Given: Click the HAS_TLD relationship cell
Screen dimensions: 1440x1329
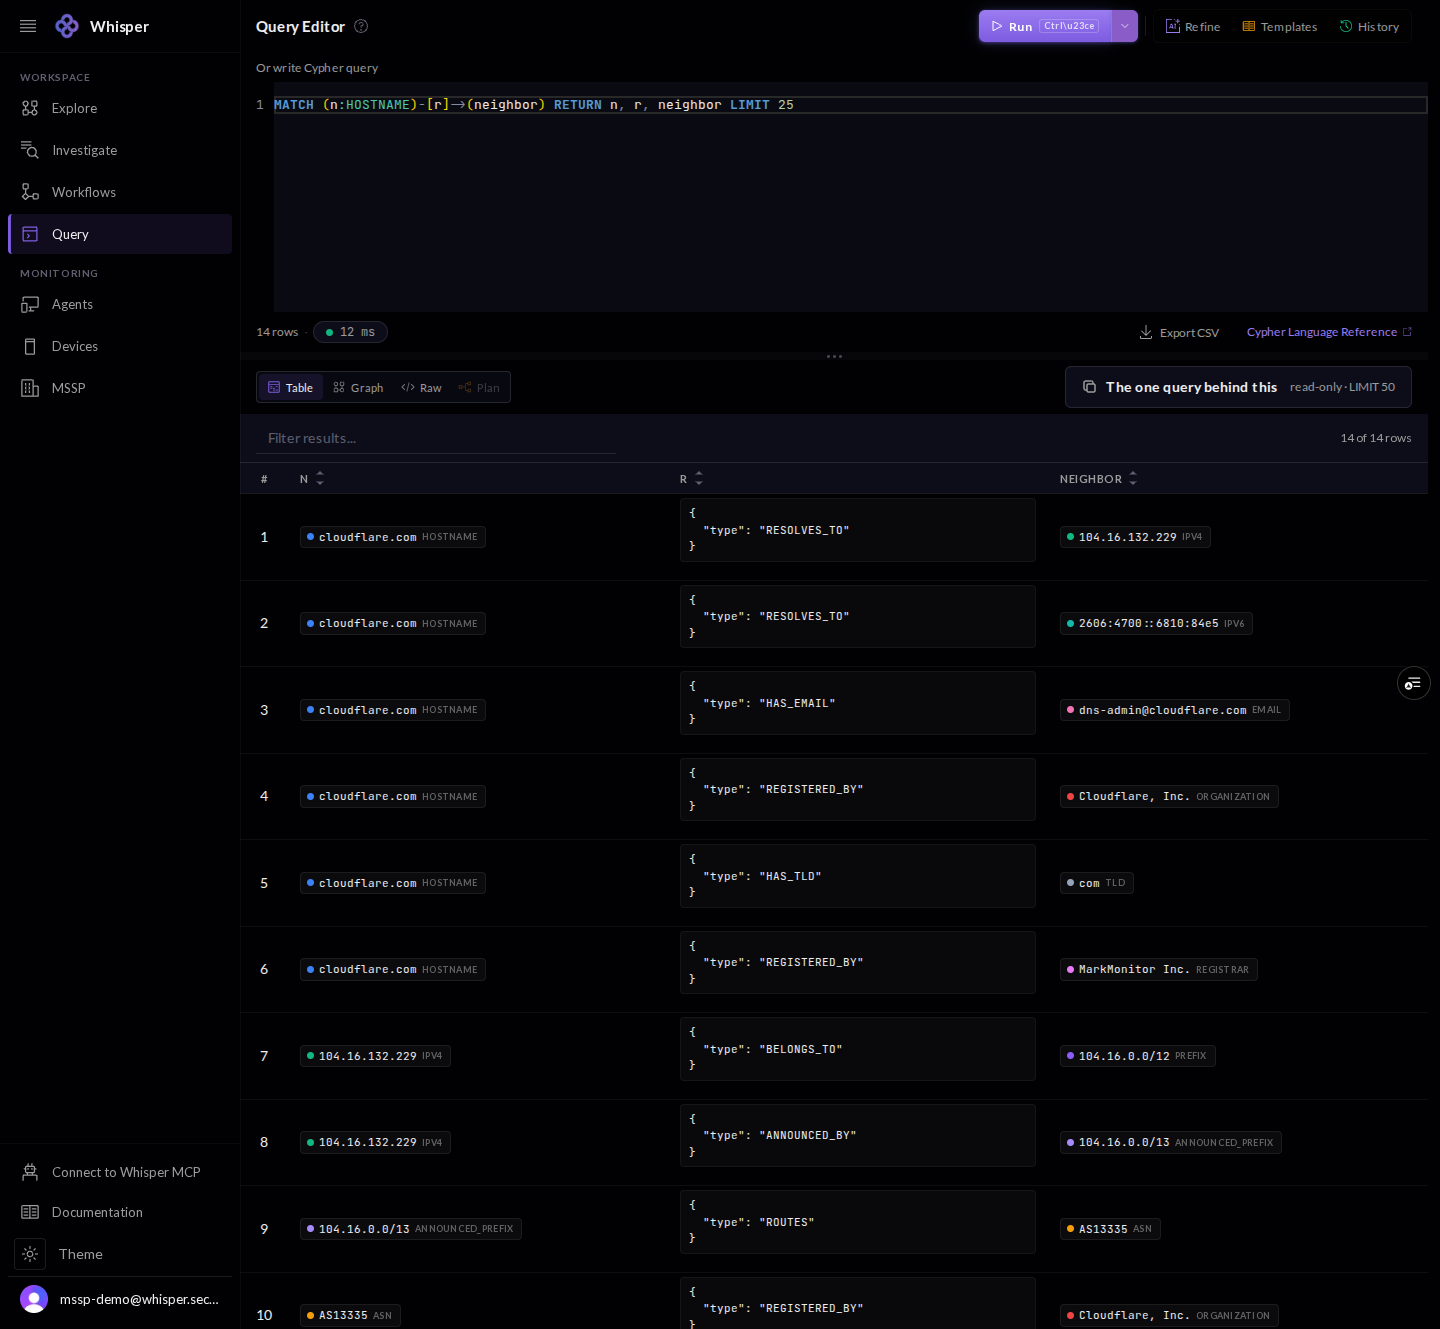Looking at the screenshot, I should point(858,876).
